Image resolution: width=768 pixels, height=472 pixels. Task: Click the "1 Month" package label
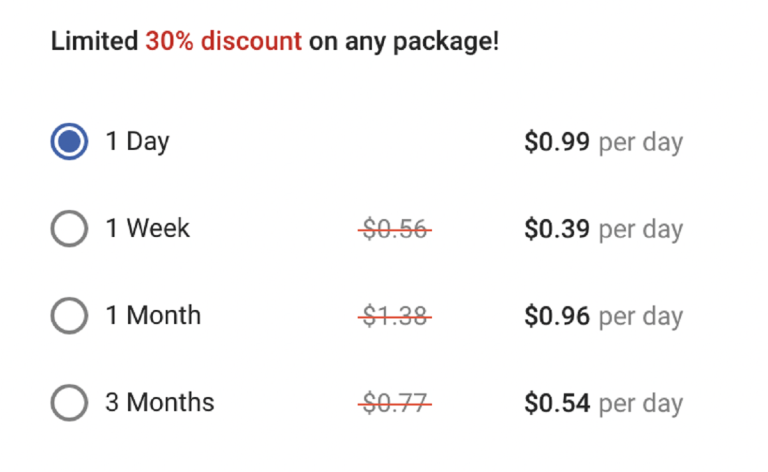pyautogui.click(x=153, y=316)
